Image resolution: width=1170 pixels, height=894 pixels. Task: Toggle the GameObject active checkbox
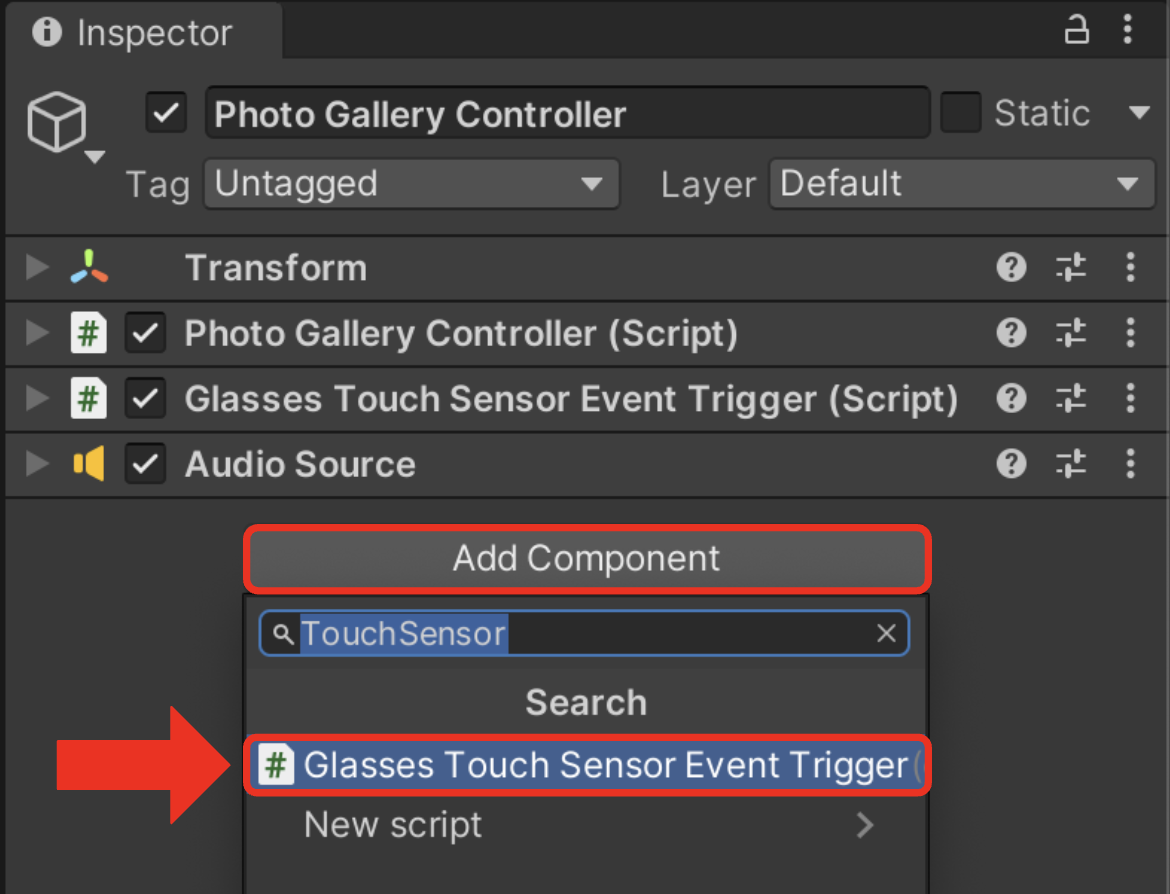pos(166,113)
